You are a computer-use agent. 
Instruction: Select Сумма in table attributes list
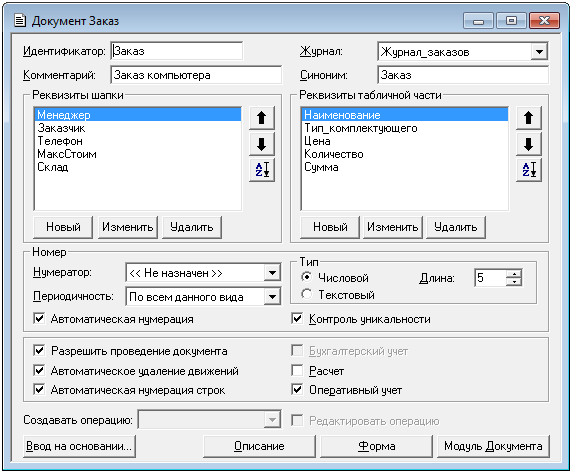pos(405,167)
